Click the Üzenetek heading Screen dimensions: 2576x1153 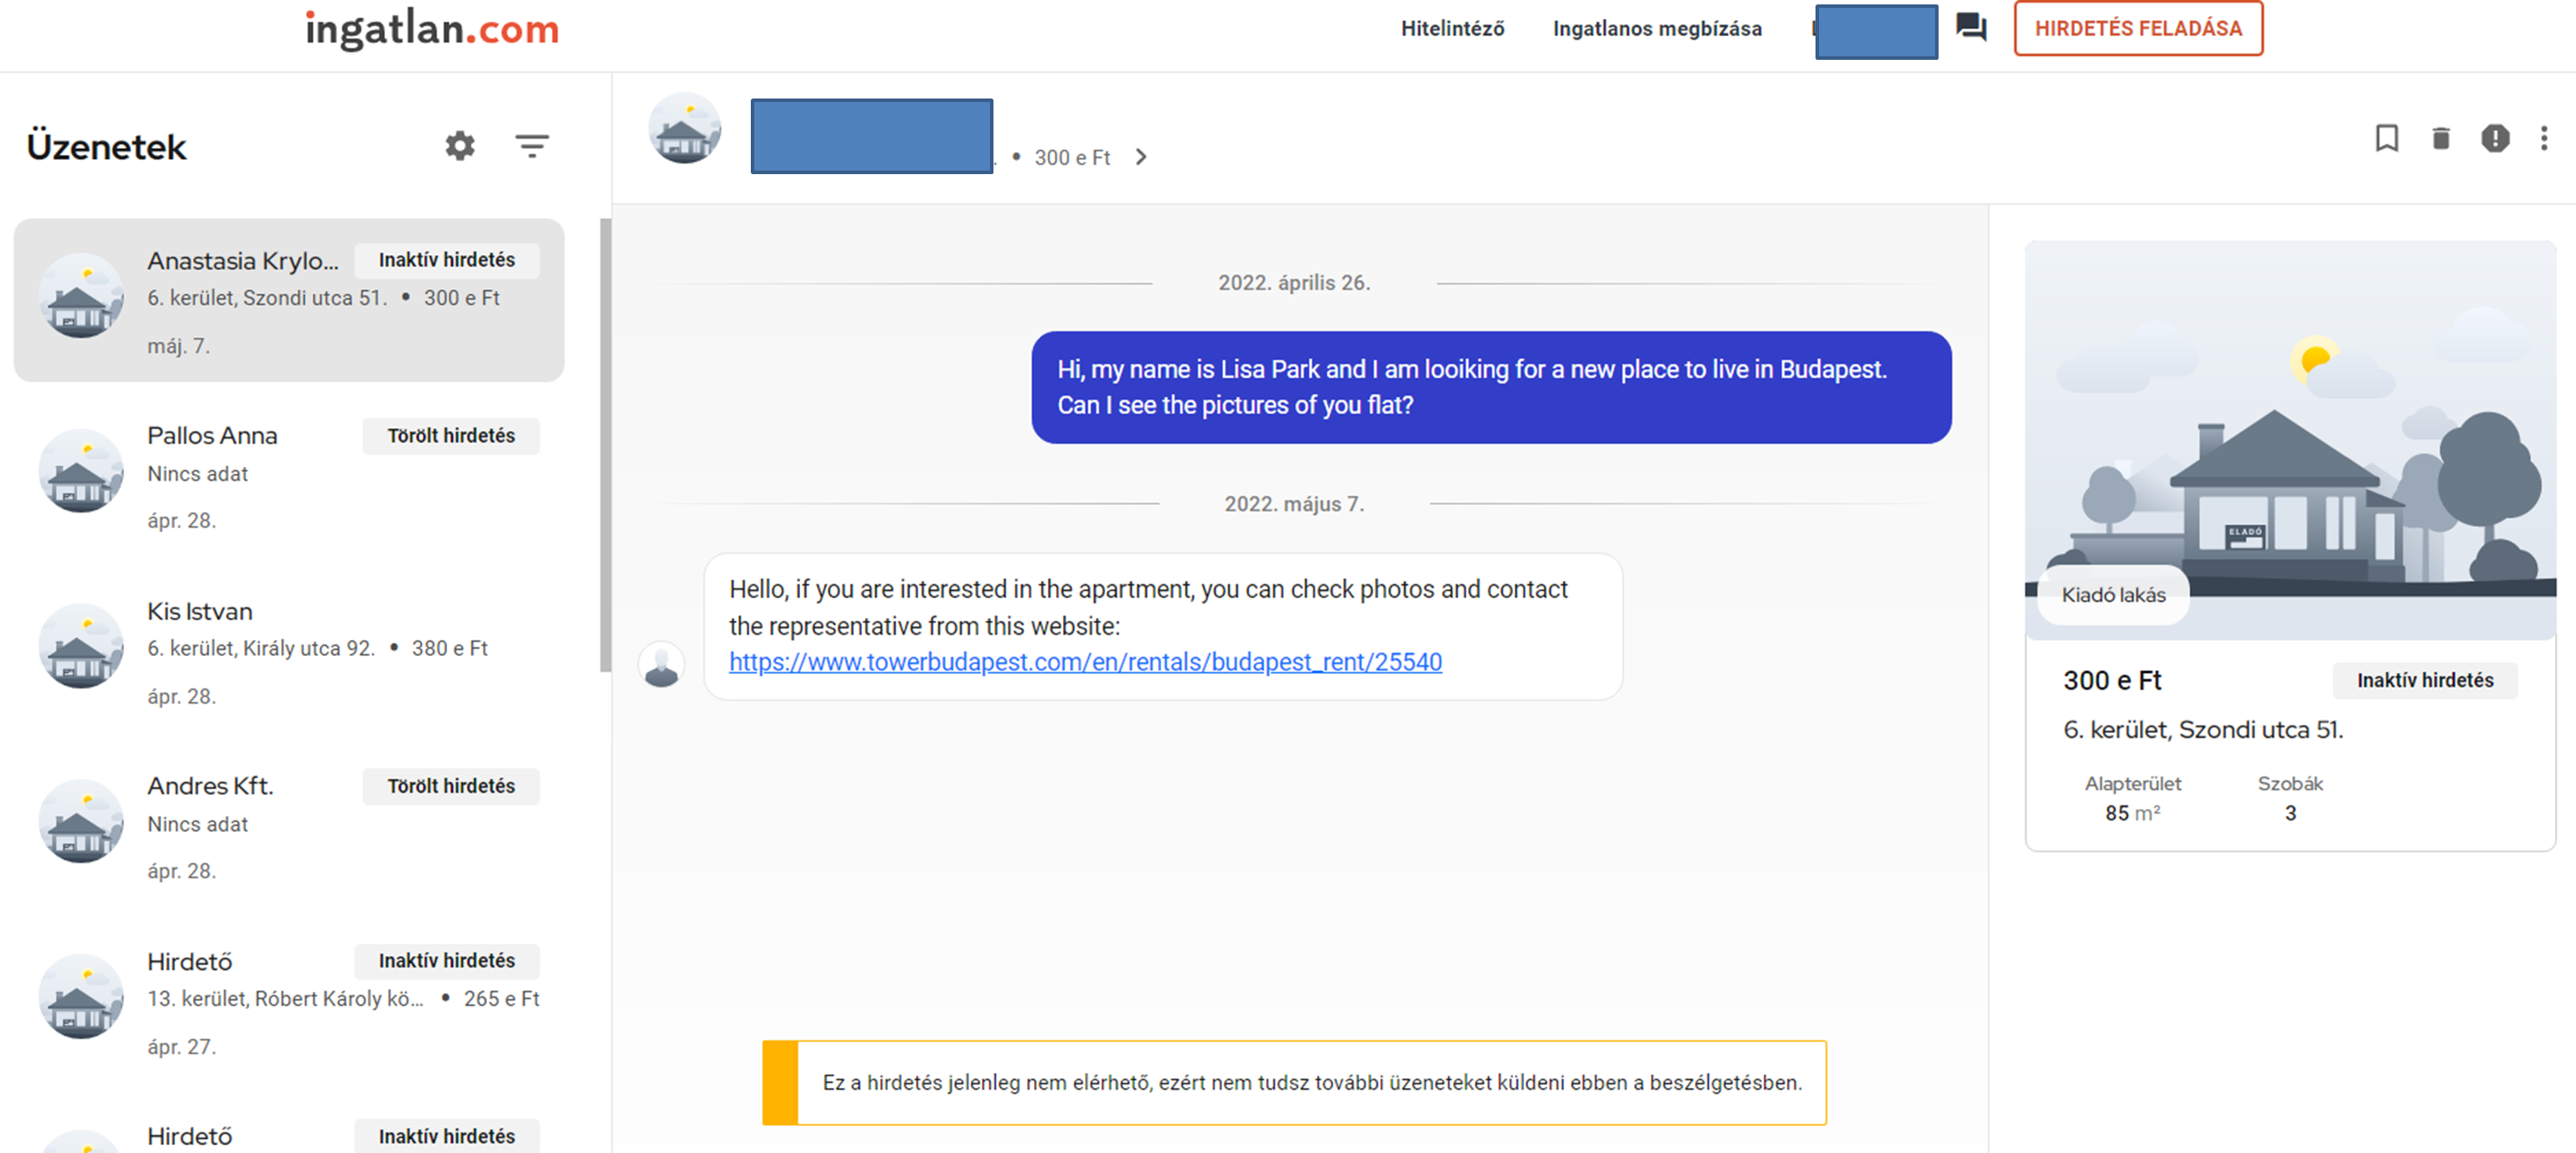[106, 147]
